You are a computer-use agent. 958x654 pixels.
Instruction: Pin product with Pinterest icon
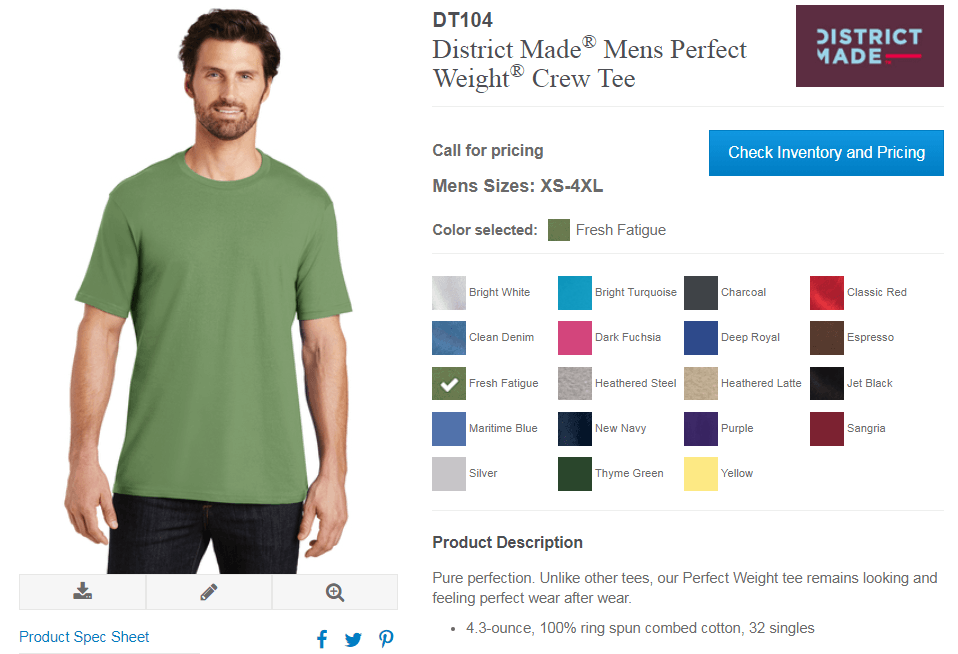click(x=386, y=639)
